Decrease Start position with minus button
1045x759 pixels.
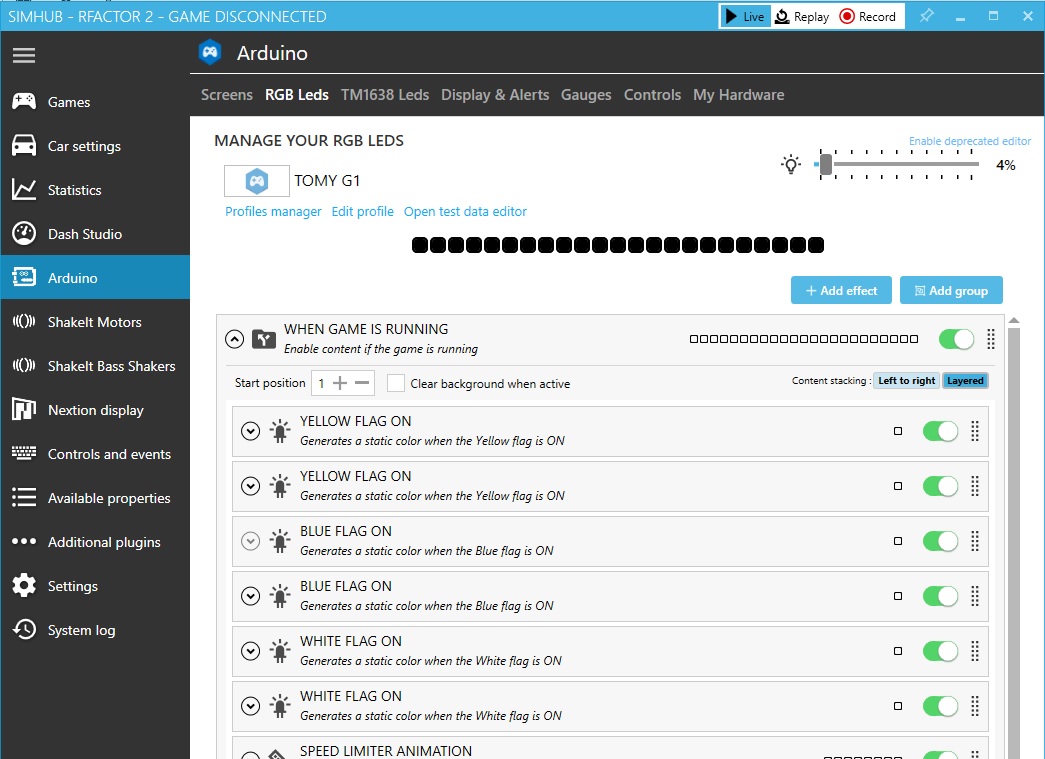point(362,383)
